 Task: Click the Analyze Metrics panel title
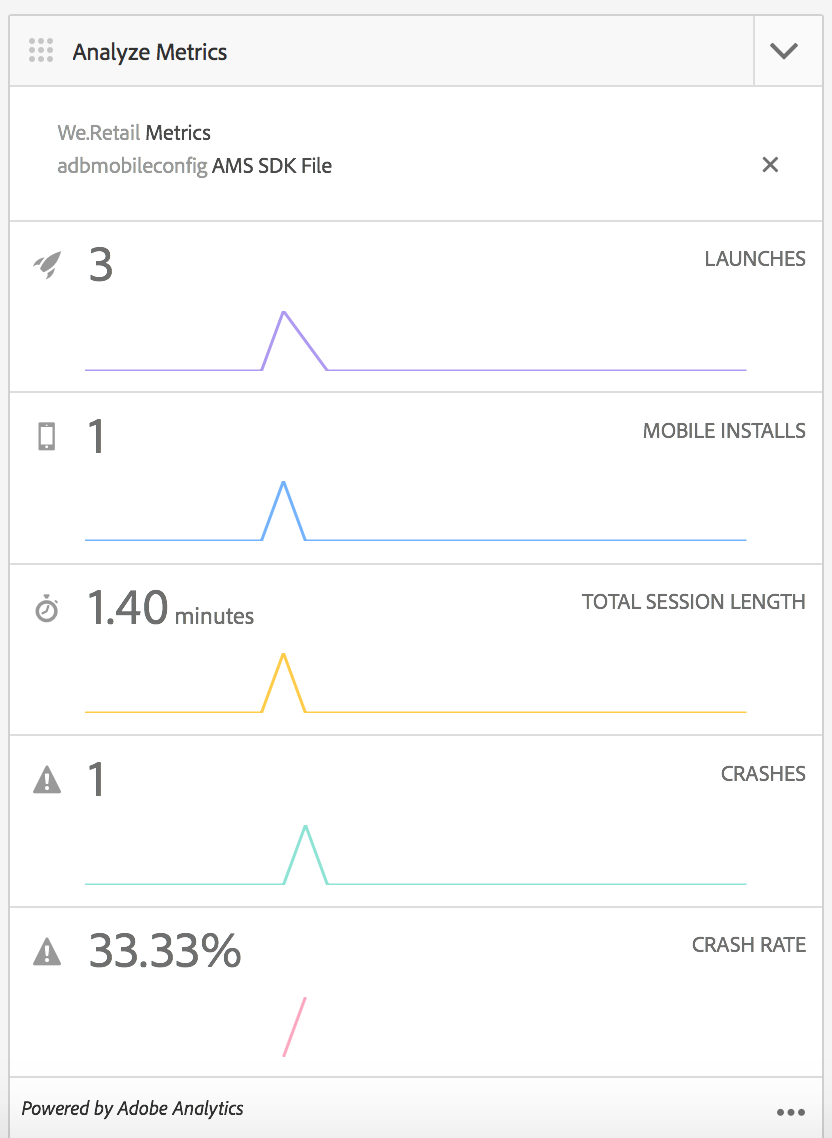click(150, 52)
